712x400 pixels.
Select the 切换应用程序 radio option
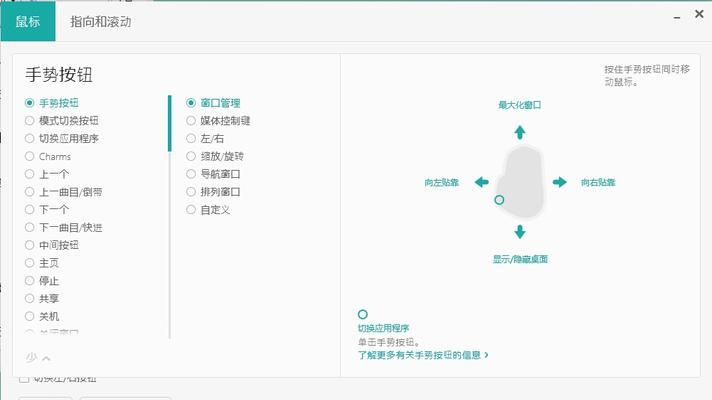30,138
